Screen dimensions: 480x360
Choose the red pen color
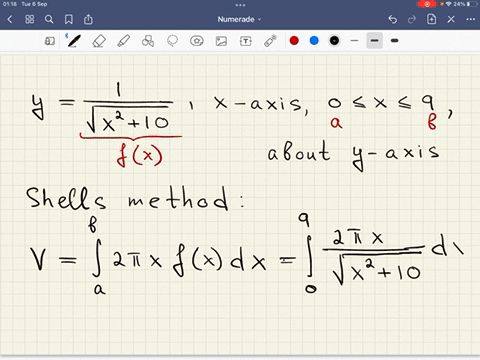(294, 41)
